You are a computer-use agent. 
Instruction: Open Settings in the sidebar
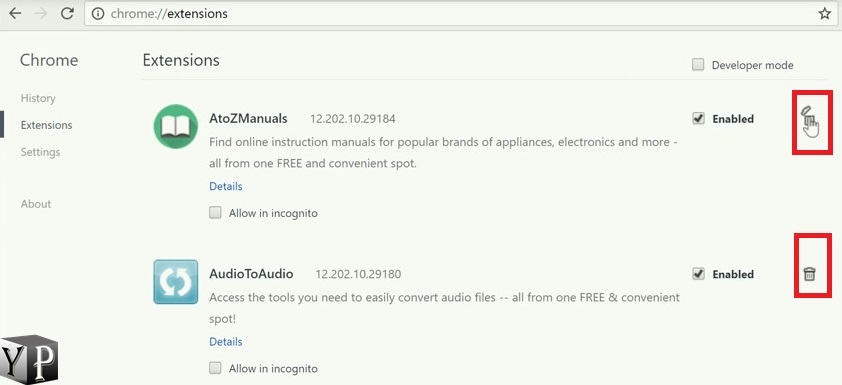pyautogui.click(x=40, y=152)
